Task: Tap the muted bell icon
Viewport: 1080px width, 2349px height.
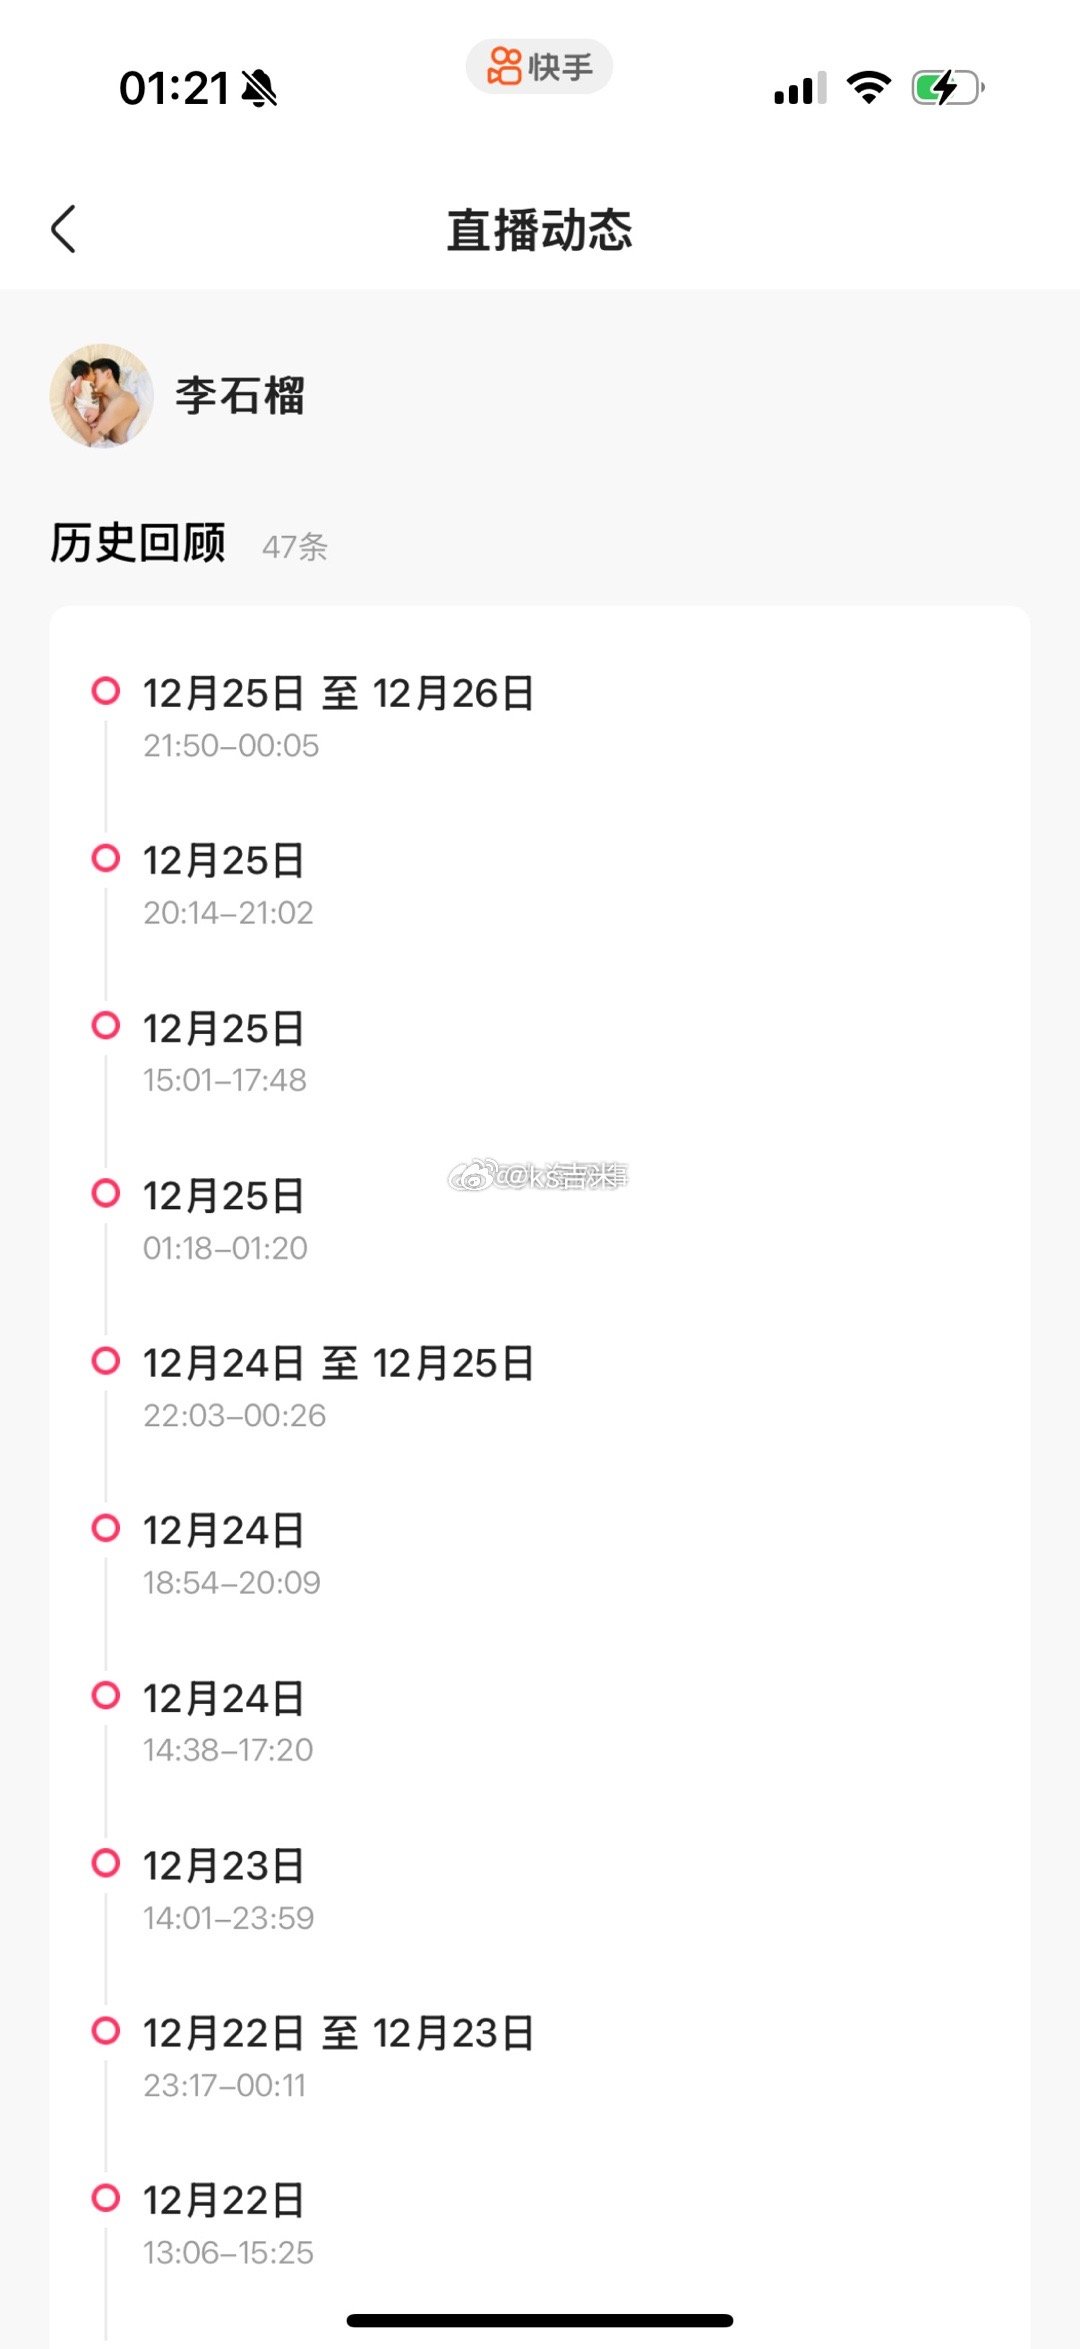Action: click(260, 88)
